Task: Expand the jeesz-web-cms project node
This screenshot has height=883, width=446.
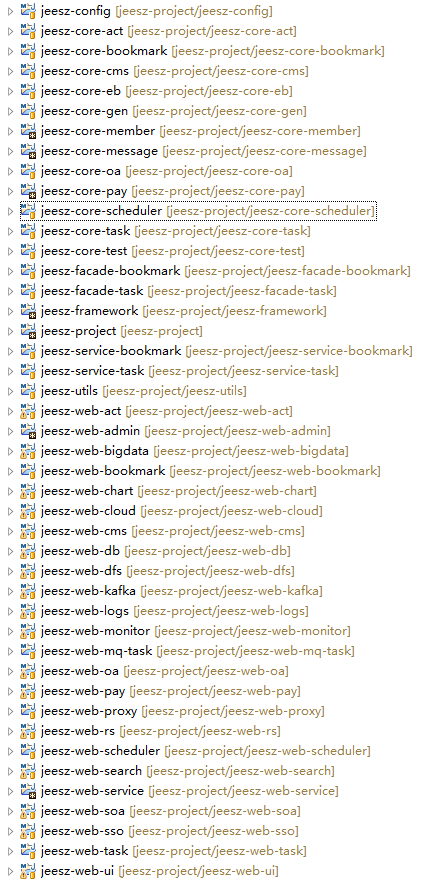Action: point(10,531)
